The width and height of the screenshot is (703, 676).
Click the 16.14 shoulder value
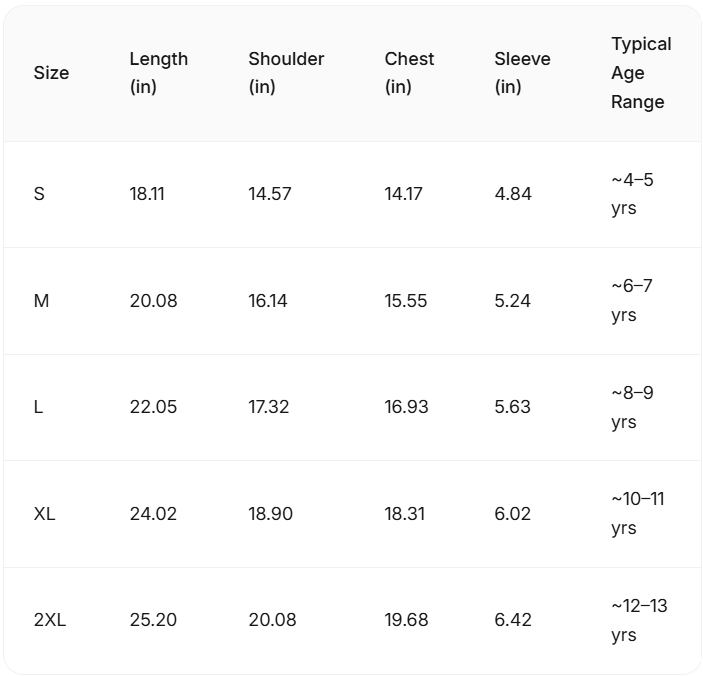tap(270, 301)
